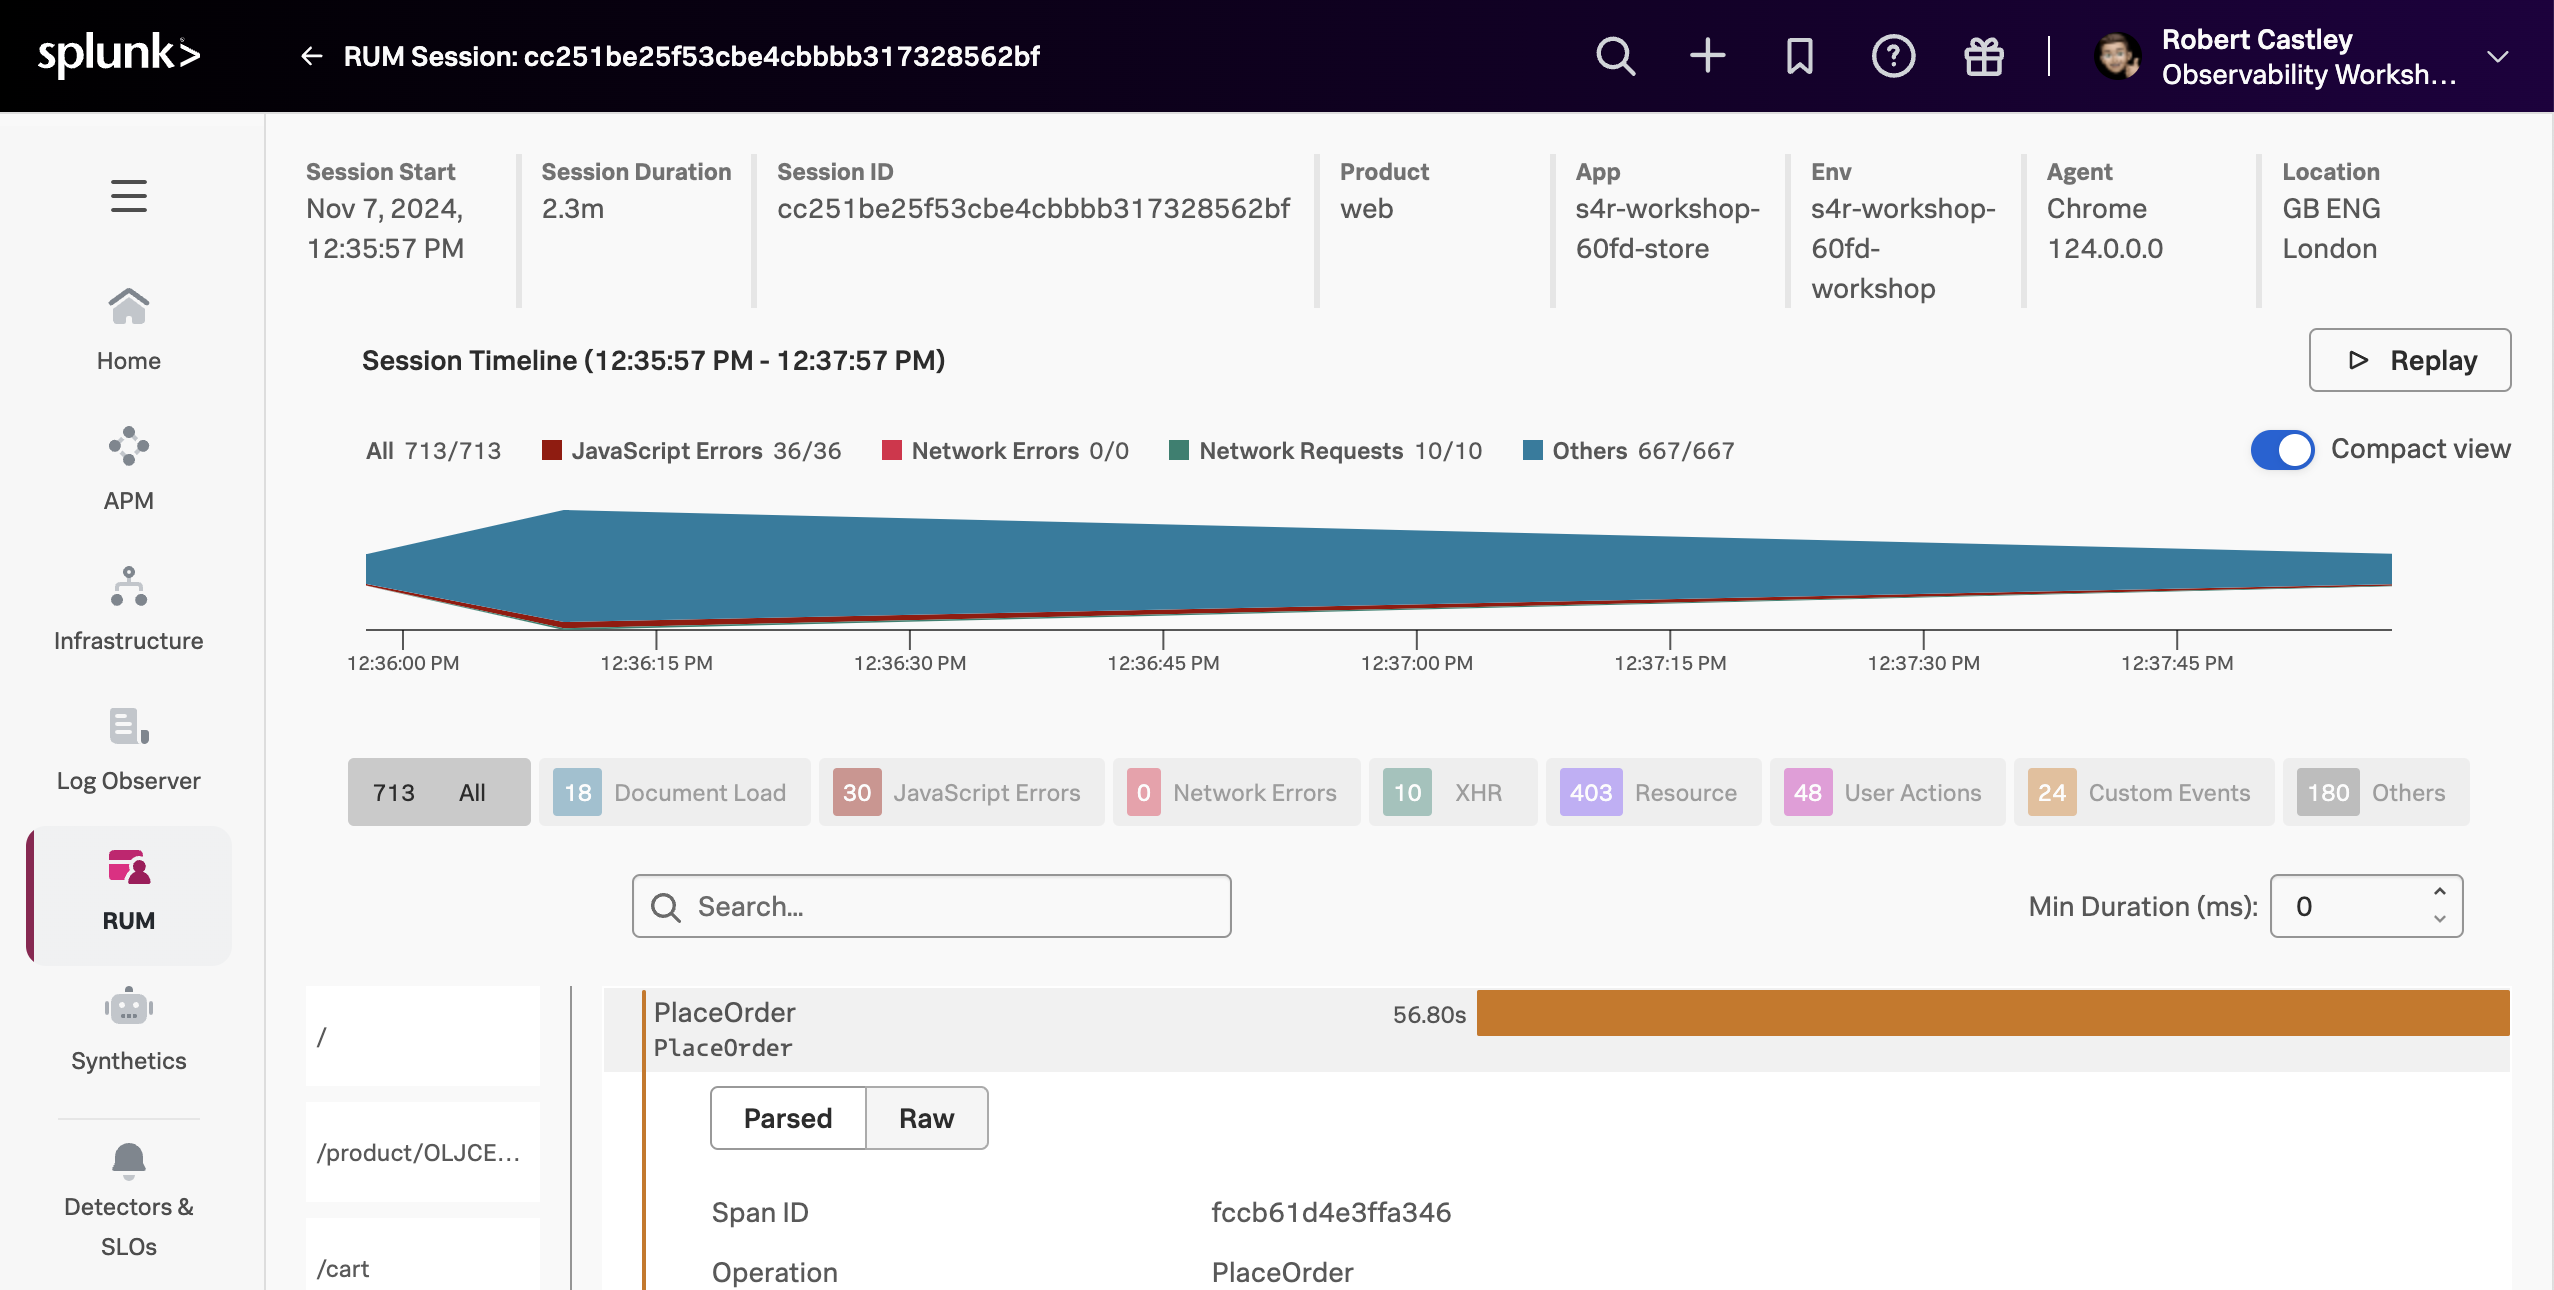Go back using the left arrow icon

(311, 56)
